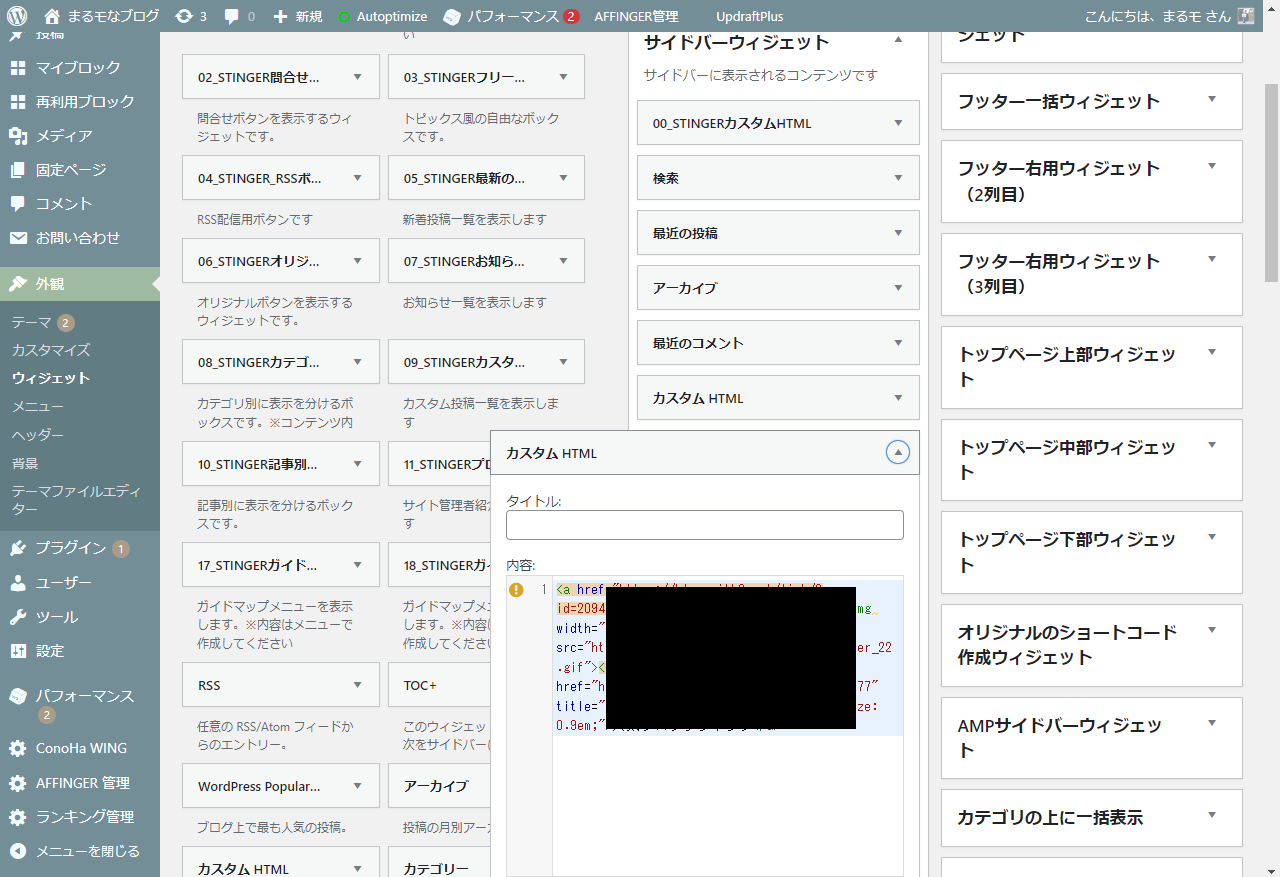Open the updates icon showing 3
1280x877 pixels.
[x=190, y=16]
